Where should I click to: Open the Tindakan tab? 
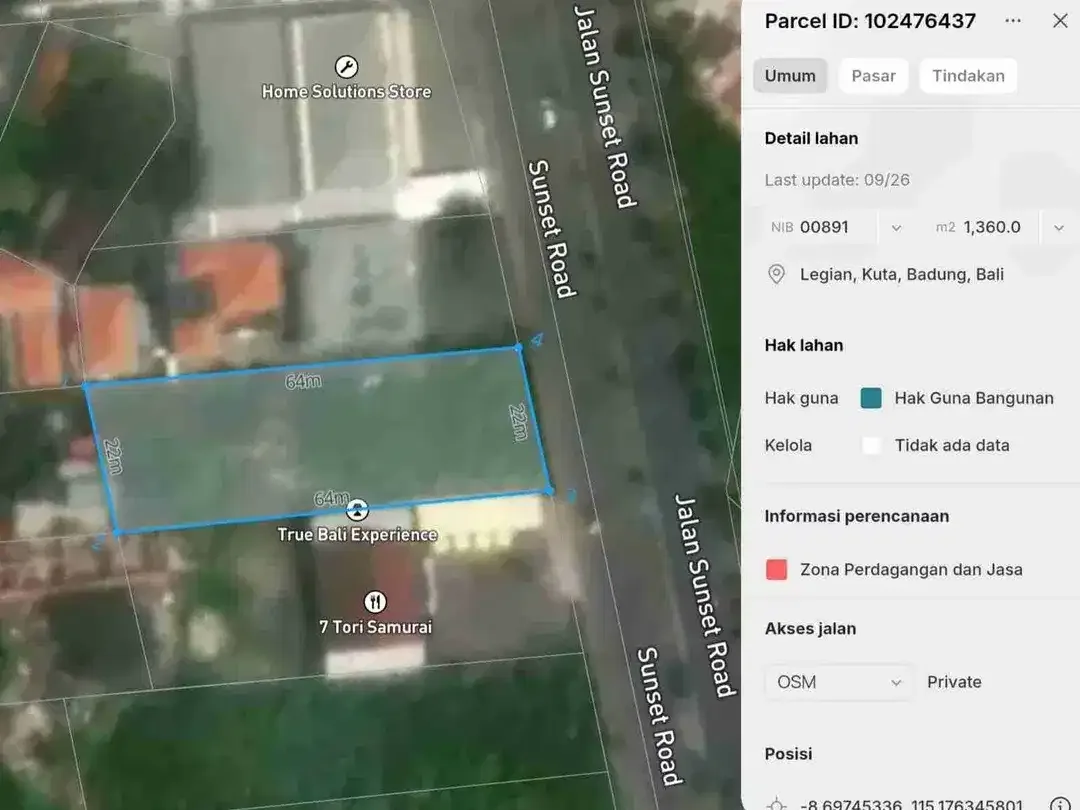pyautogui.click(x=968, y=76)
